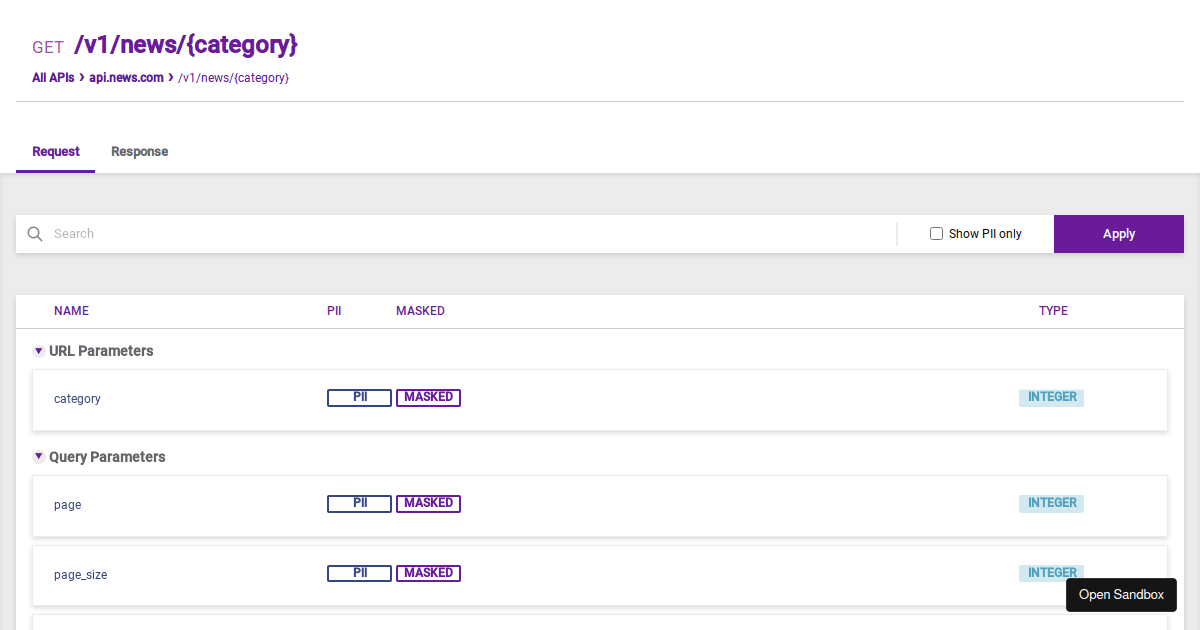This screenshot has height=630, width=1200.
Task: Click the search magnifier icon
Action: (x=35, y=234)
